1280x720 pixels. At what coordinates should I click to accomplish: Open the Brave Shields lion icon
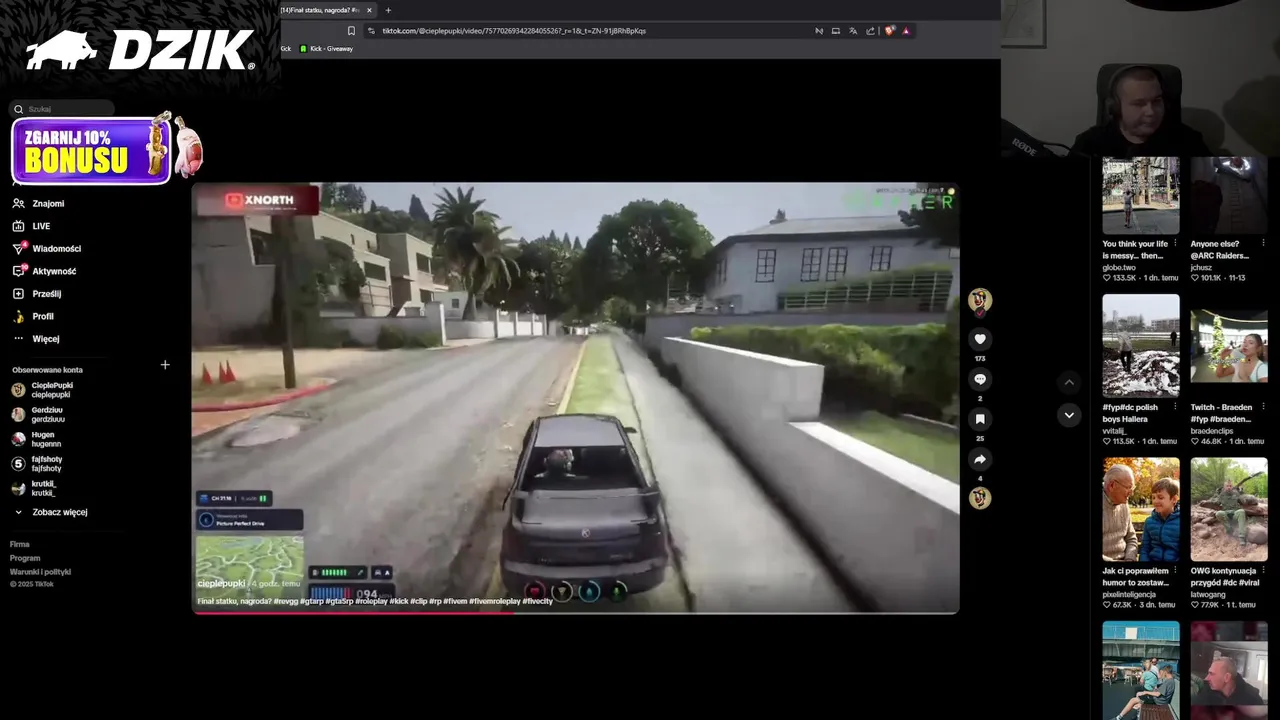tap(889, 30)
